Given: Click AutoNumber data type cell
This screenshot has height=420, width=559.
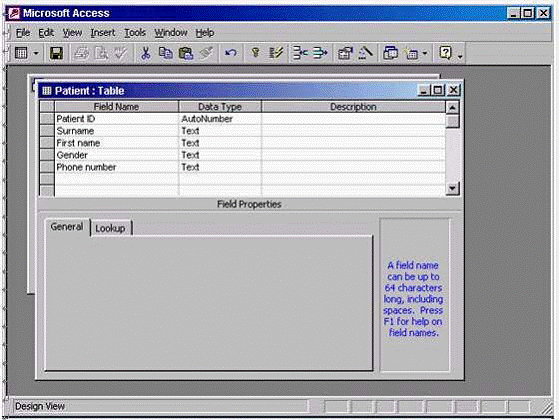Looking at the screenshot, I should (220, 119).
